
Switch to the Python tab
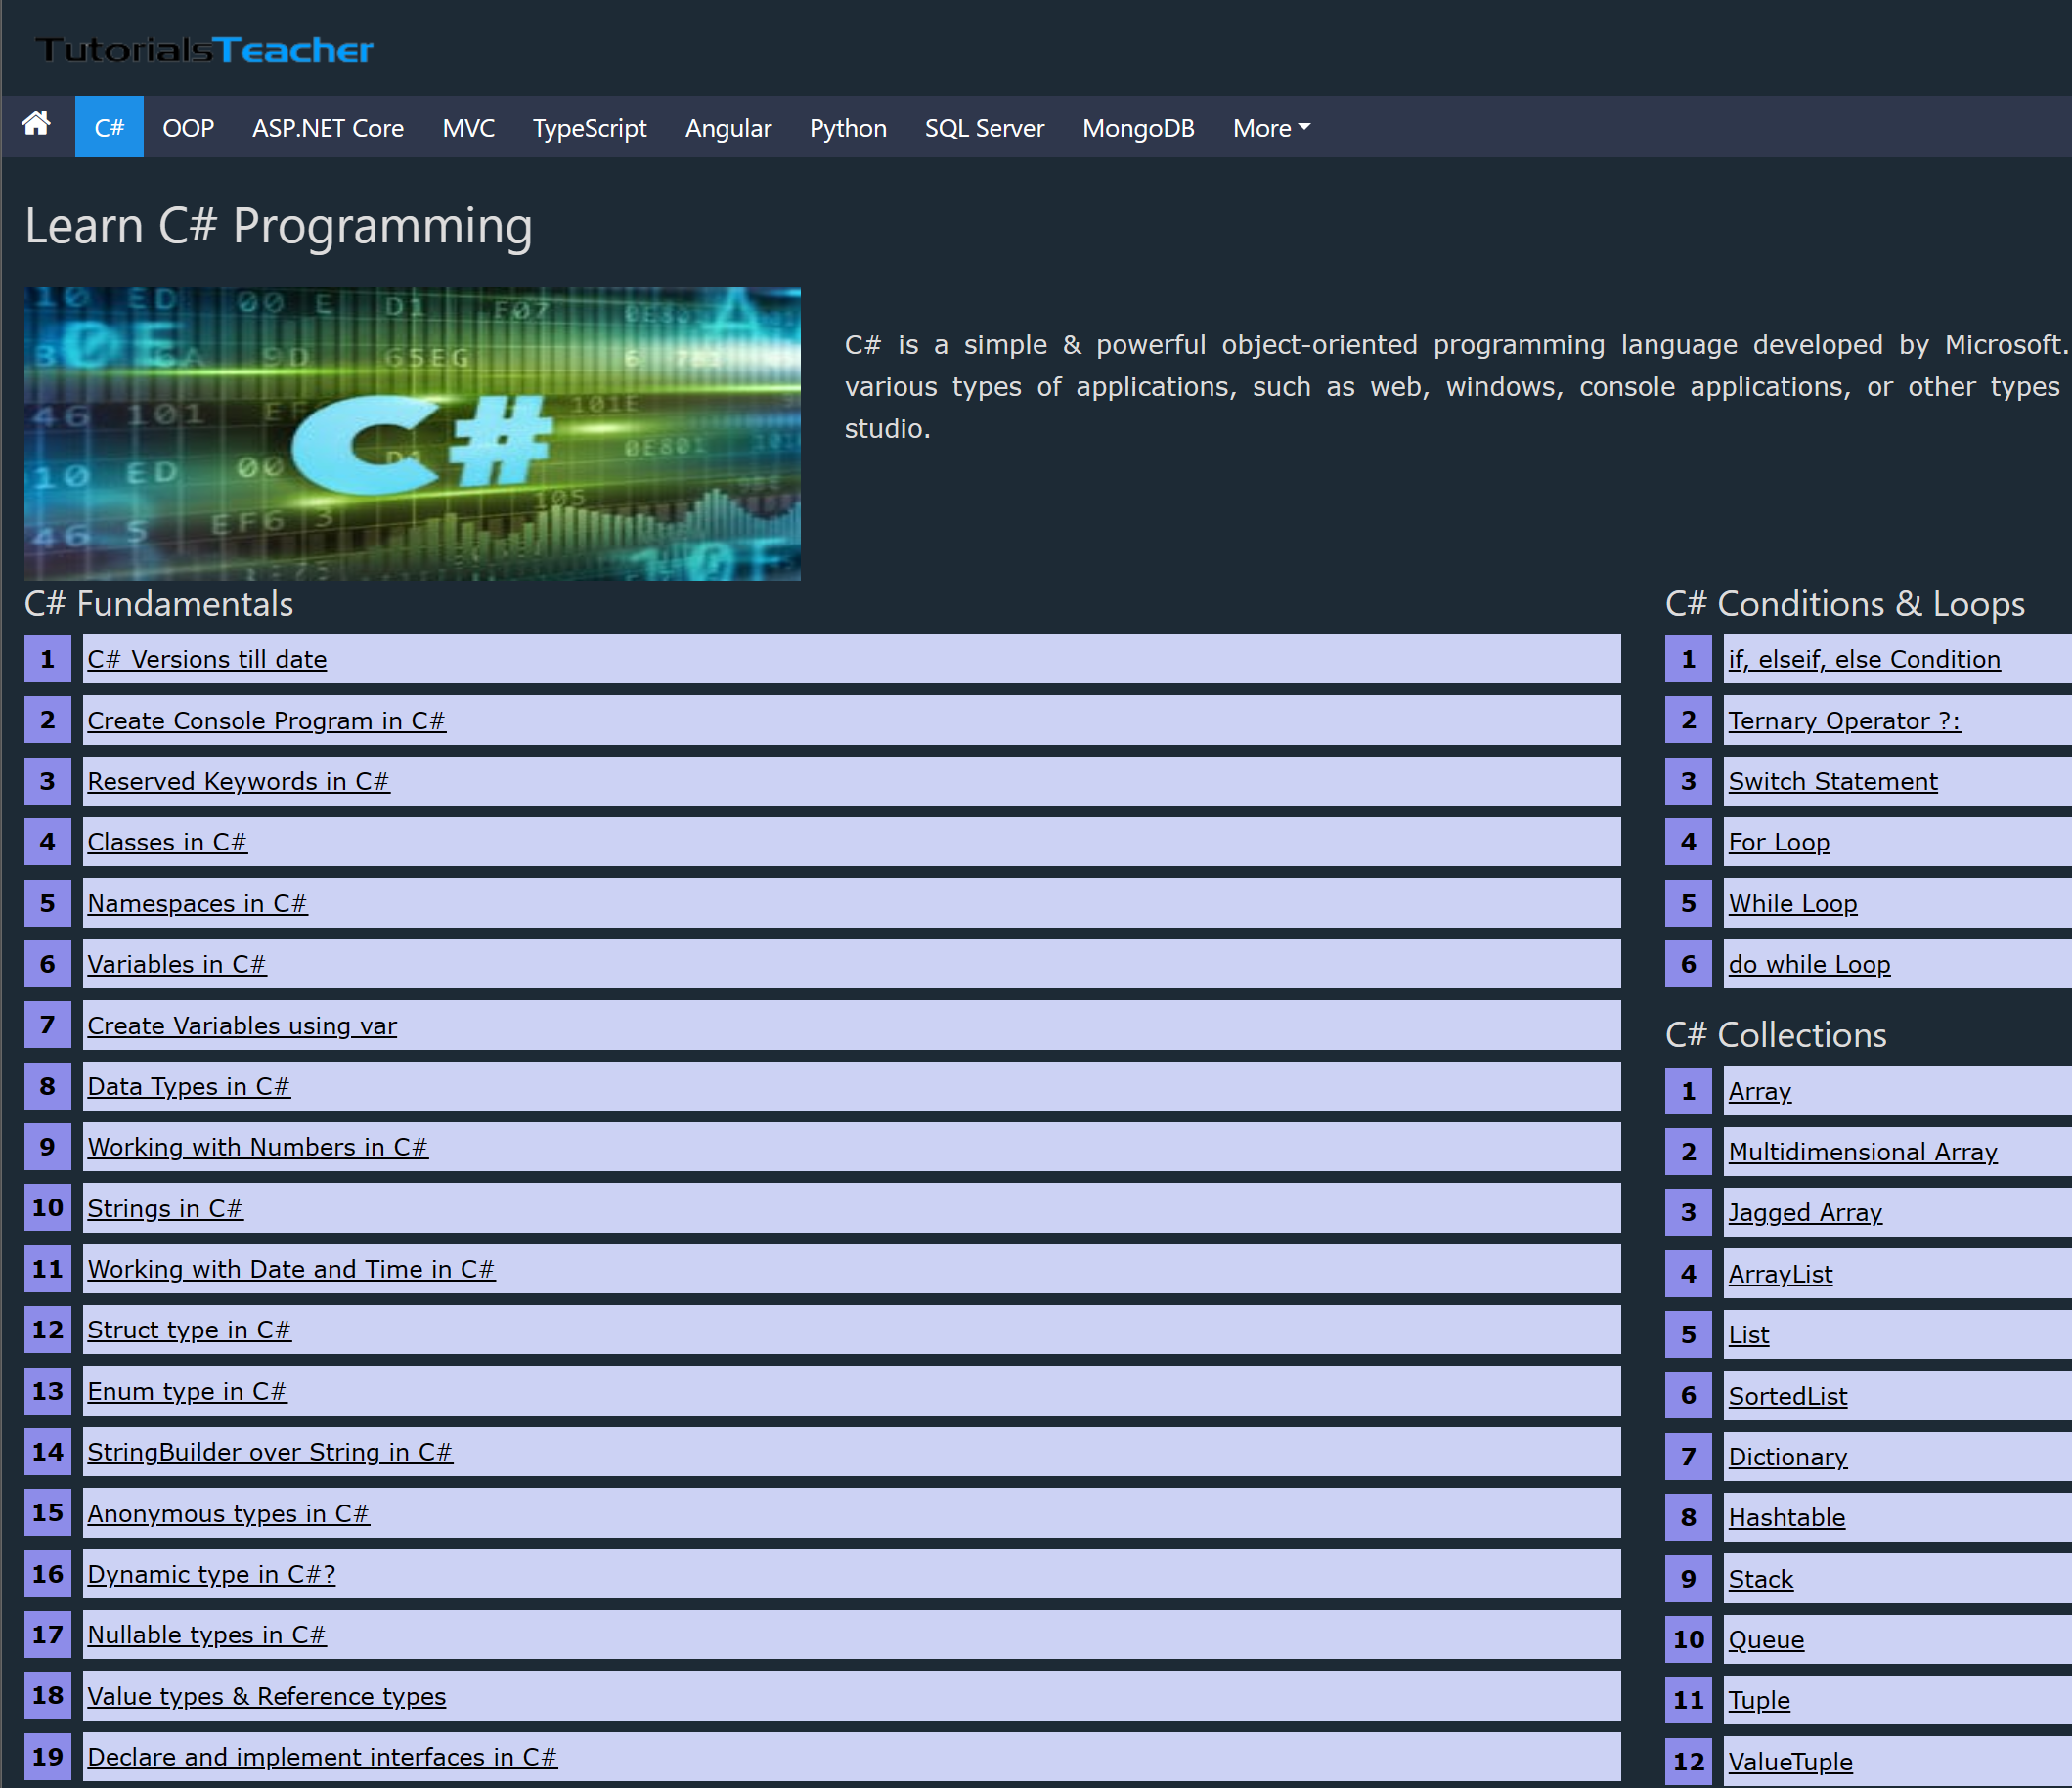coord(847,129)
